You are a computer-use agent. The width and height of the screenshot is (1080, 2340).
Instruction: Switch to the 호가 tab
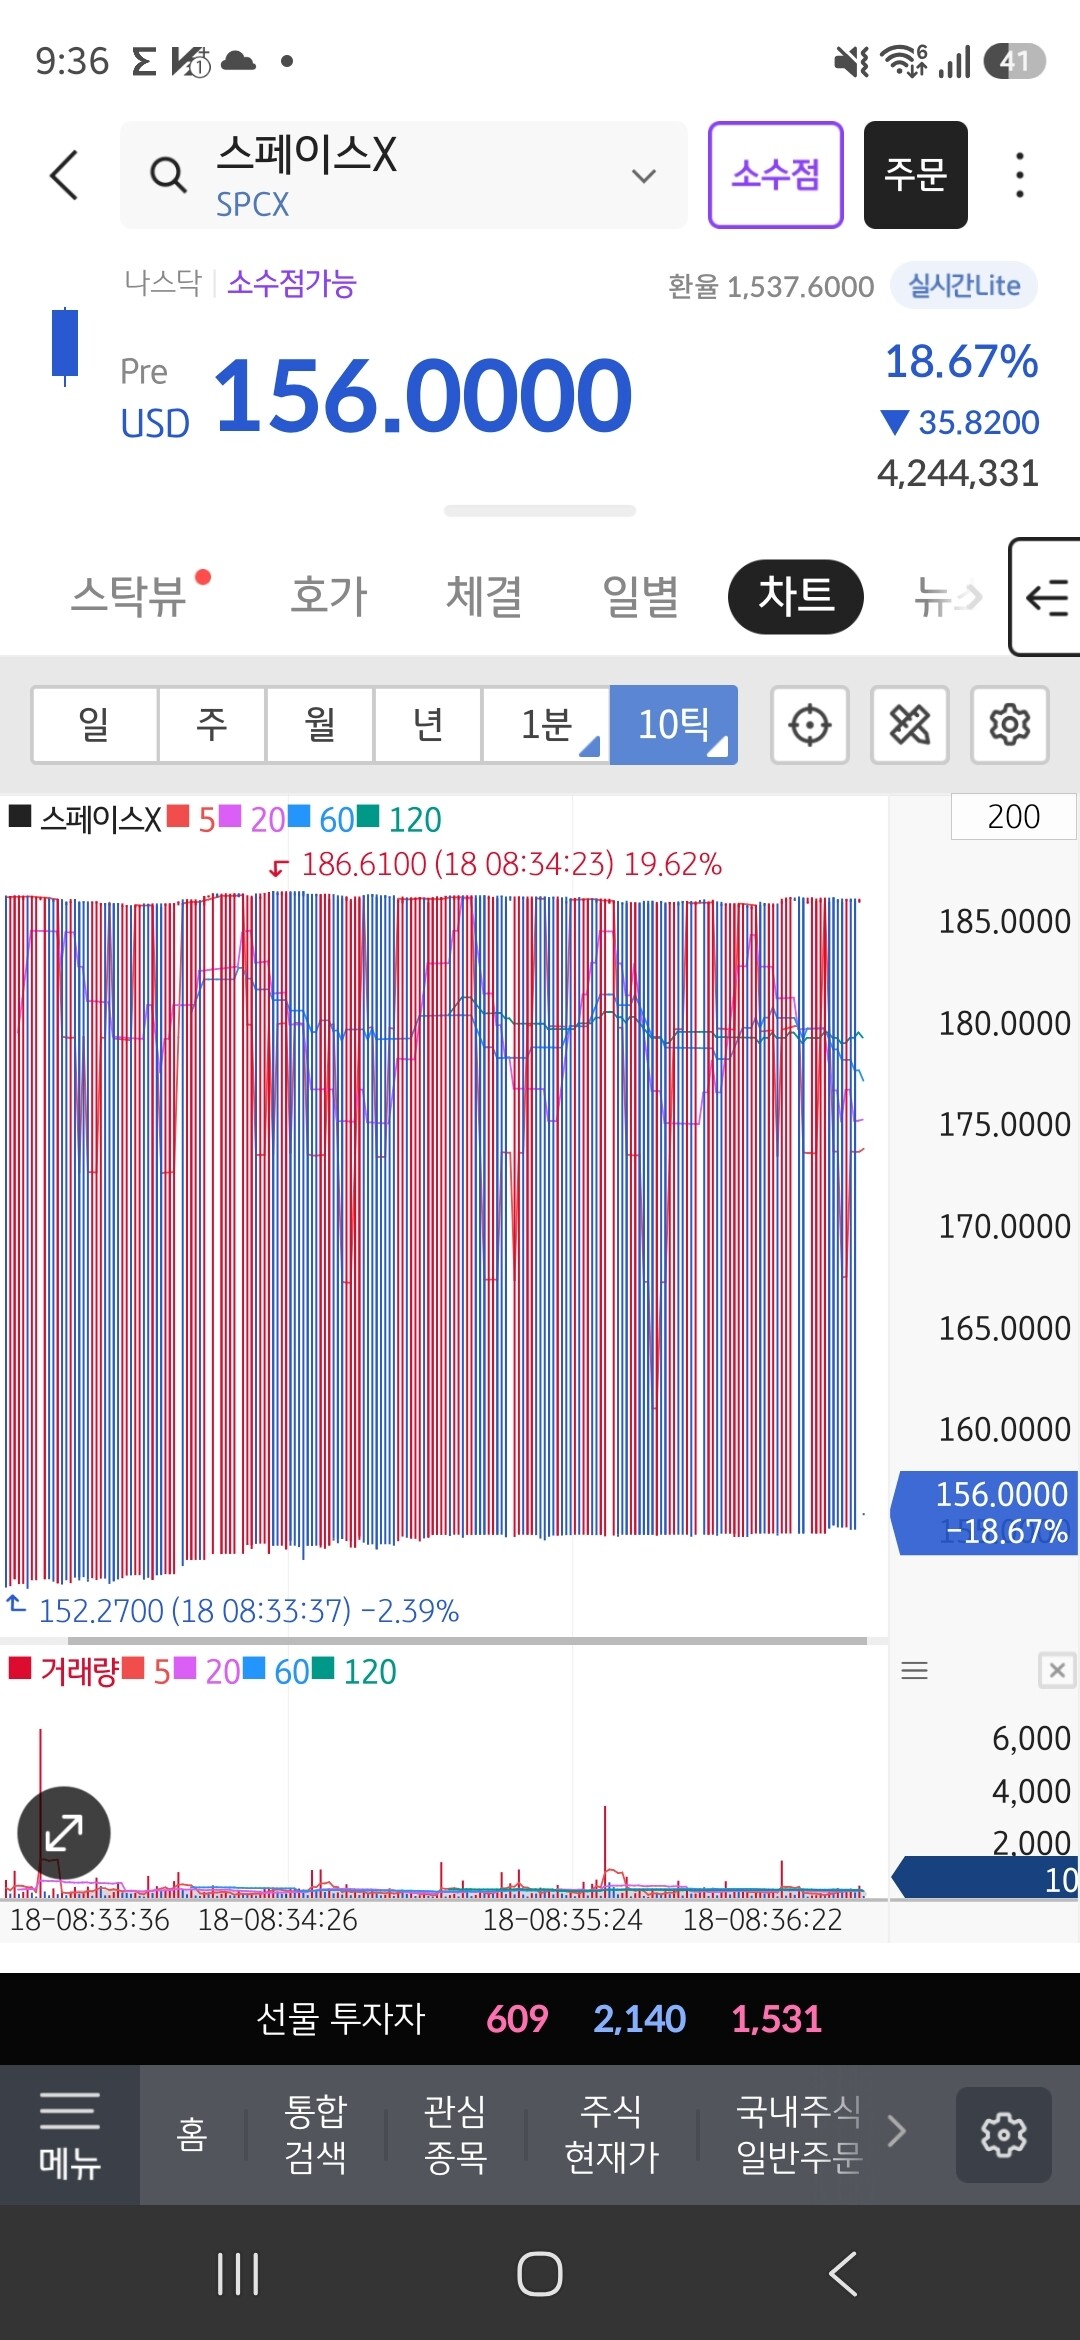[329, 597]
